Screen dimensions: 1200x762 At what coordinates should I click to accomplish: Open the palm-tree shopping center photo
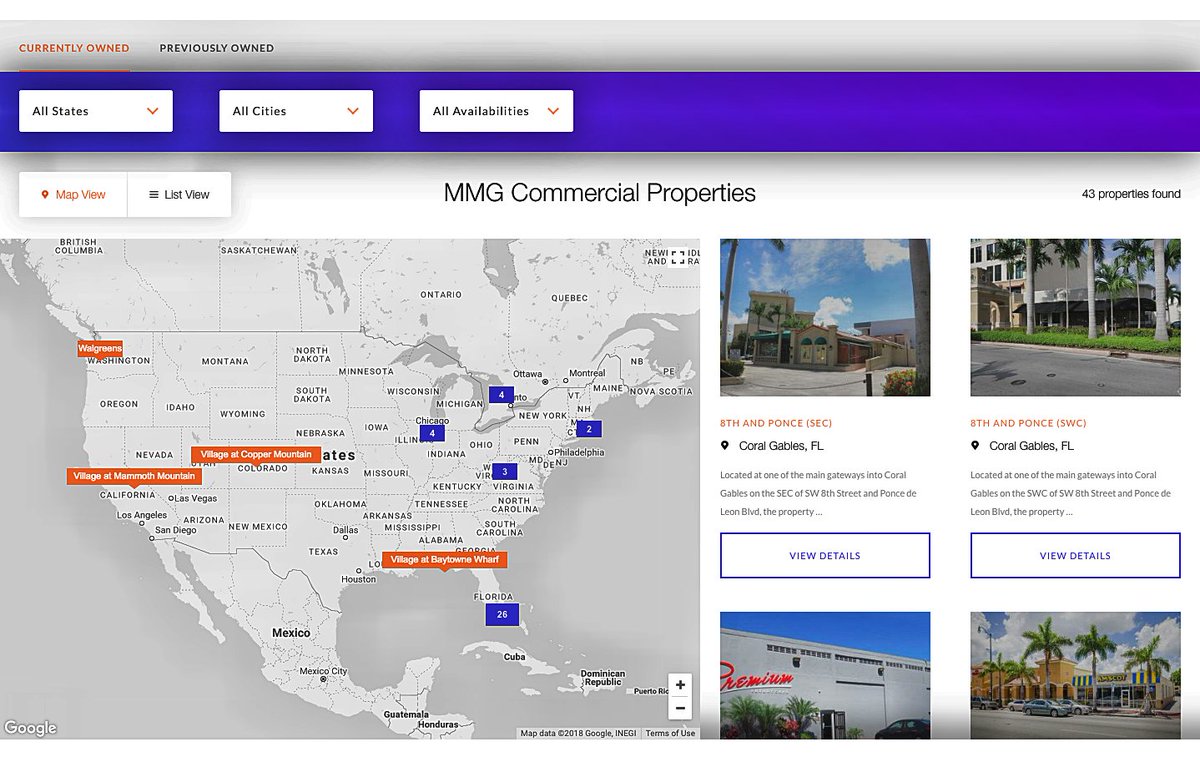pos(1075,675)
